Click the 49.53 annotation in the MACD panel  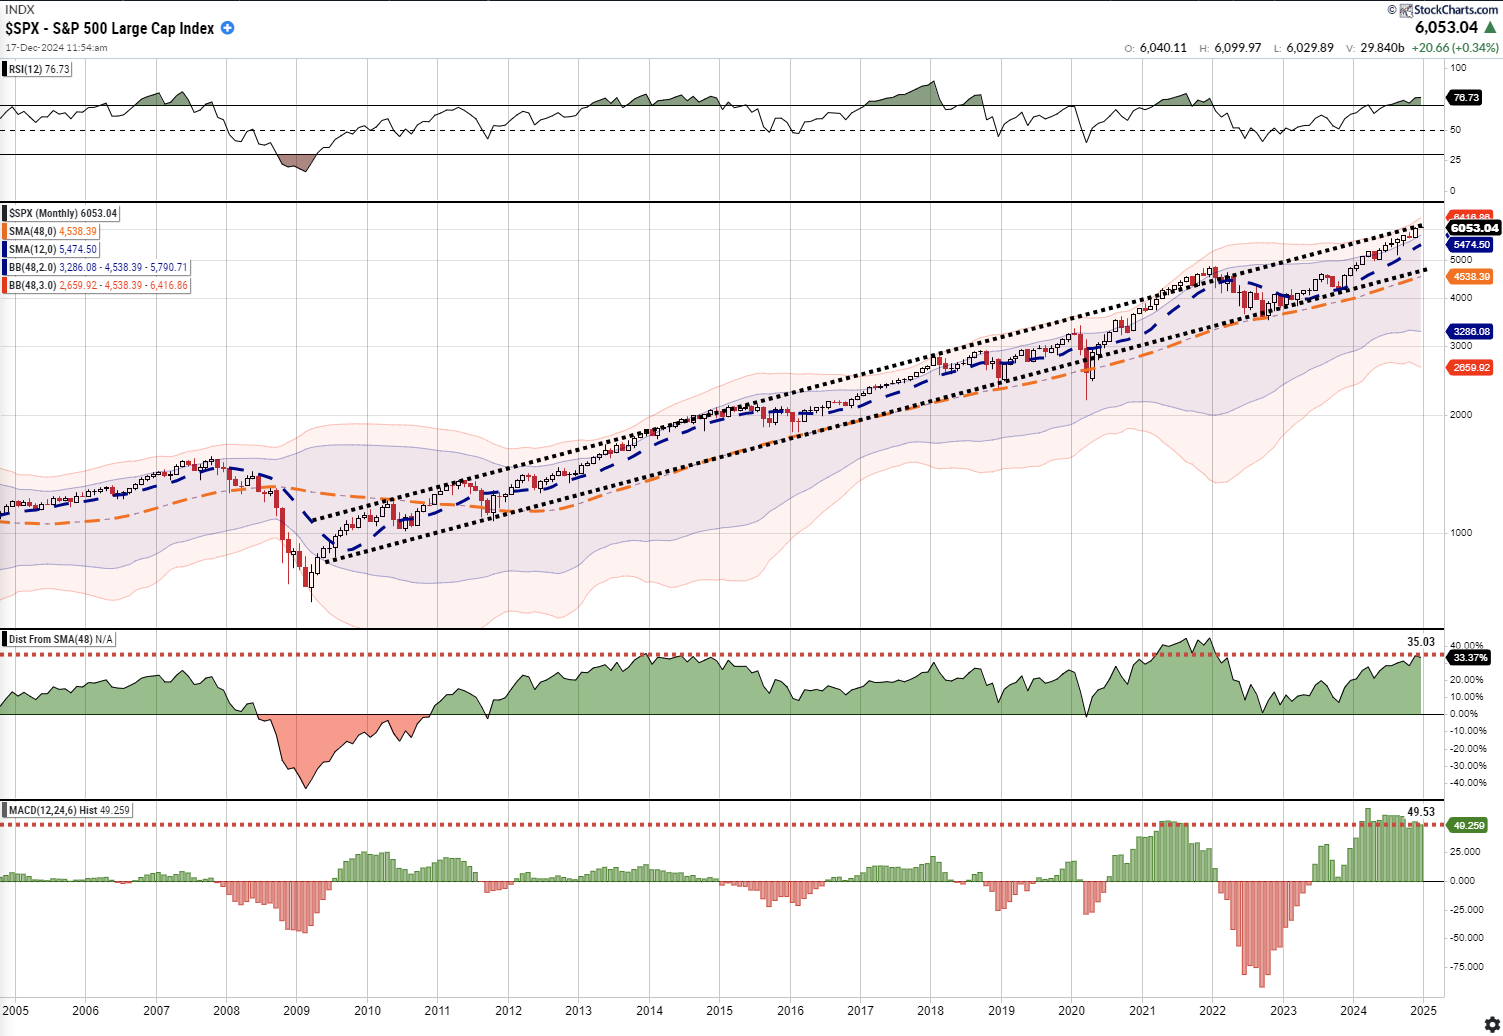coord(1421,812)
